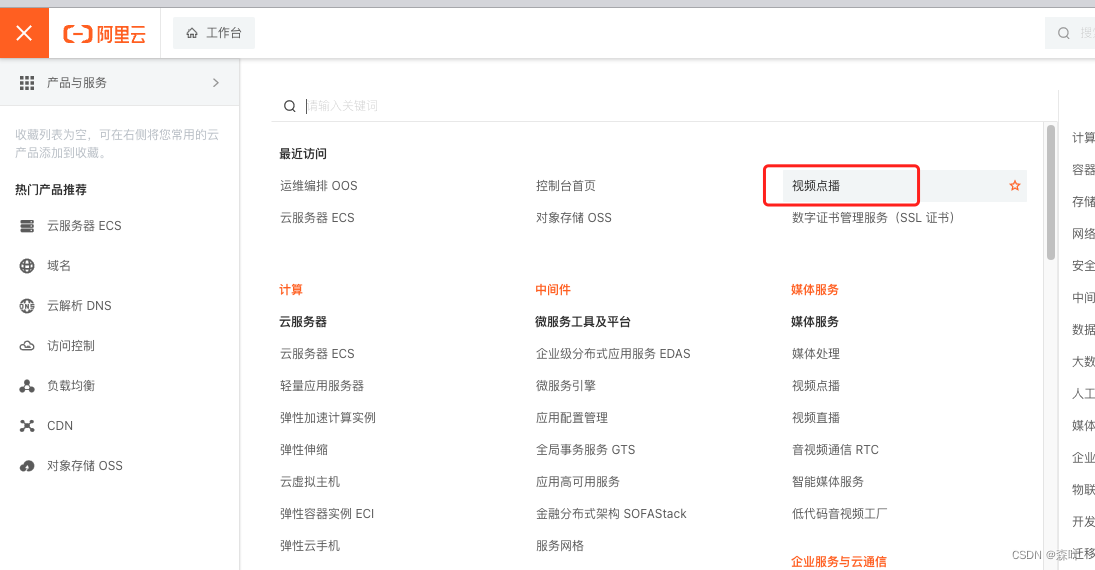The width and height of the screenshot is (1095, 570).
Task: Click the 产品与服务 grid icon
Action: [x=27, y=83]
